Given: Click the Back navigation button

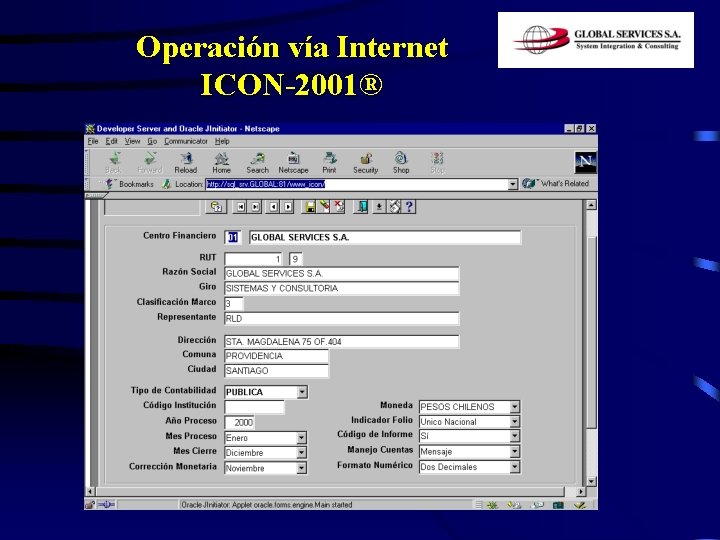Looking at the screenshot, I should pyautogui.click(x=113, y=163).
